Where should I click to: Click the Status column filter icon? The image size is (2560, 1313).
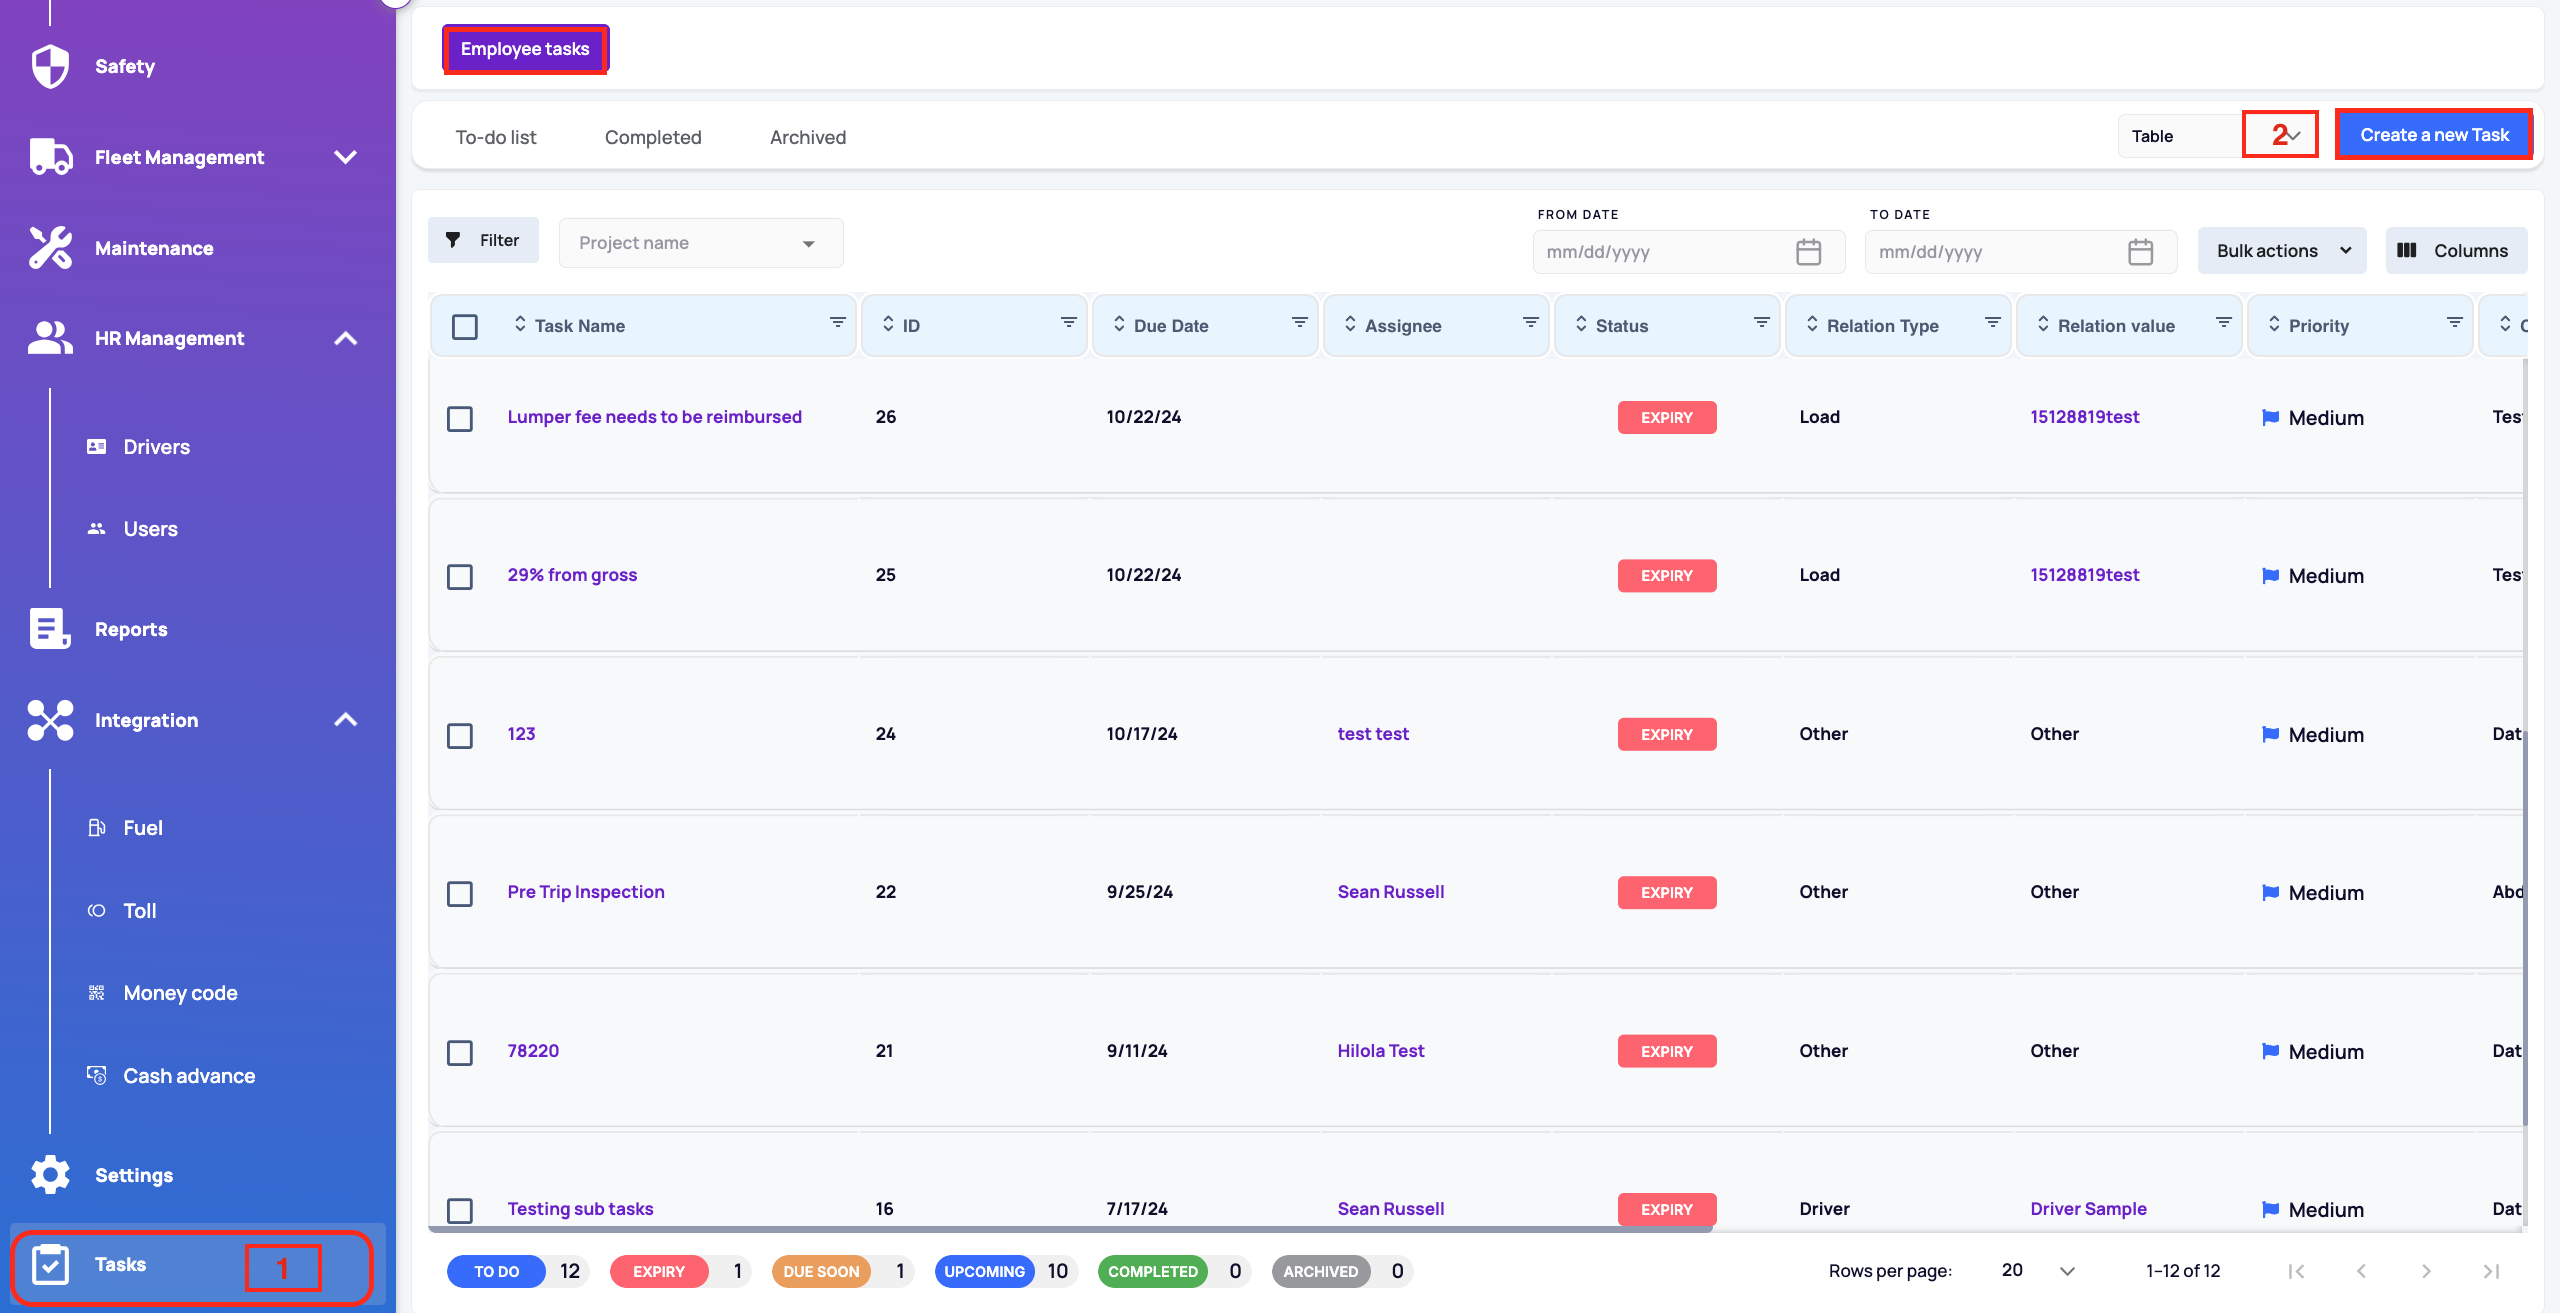click(1761, 322)
